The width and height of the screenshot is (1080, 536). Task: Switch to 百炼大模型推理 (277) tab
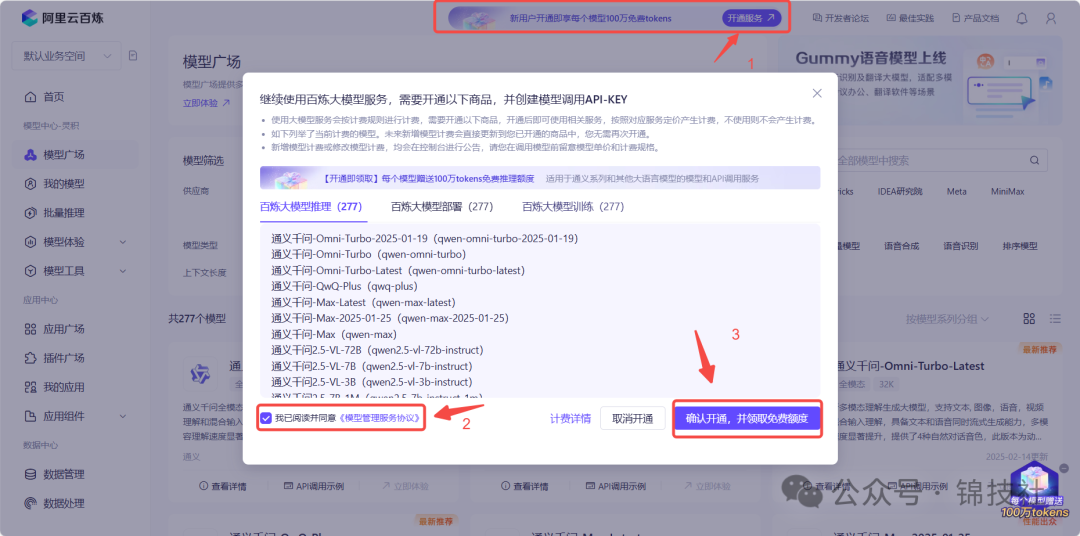tap(311, 206)
